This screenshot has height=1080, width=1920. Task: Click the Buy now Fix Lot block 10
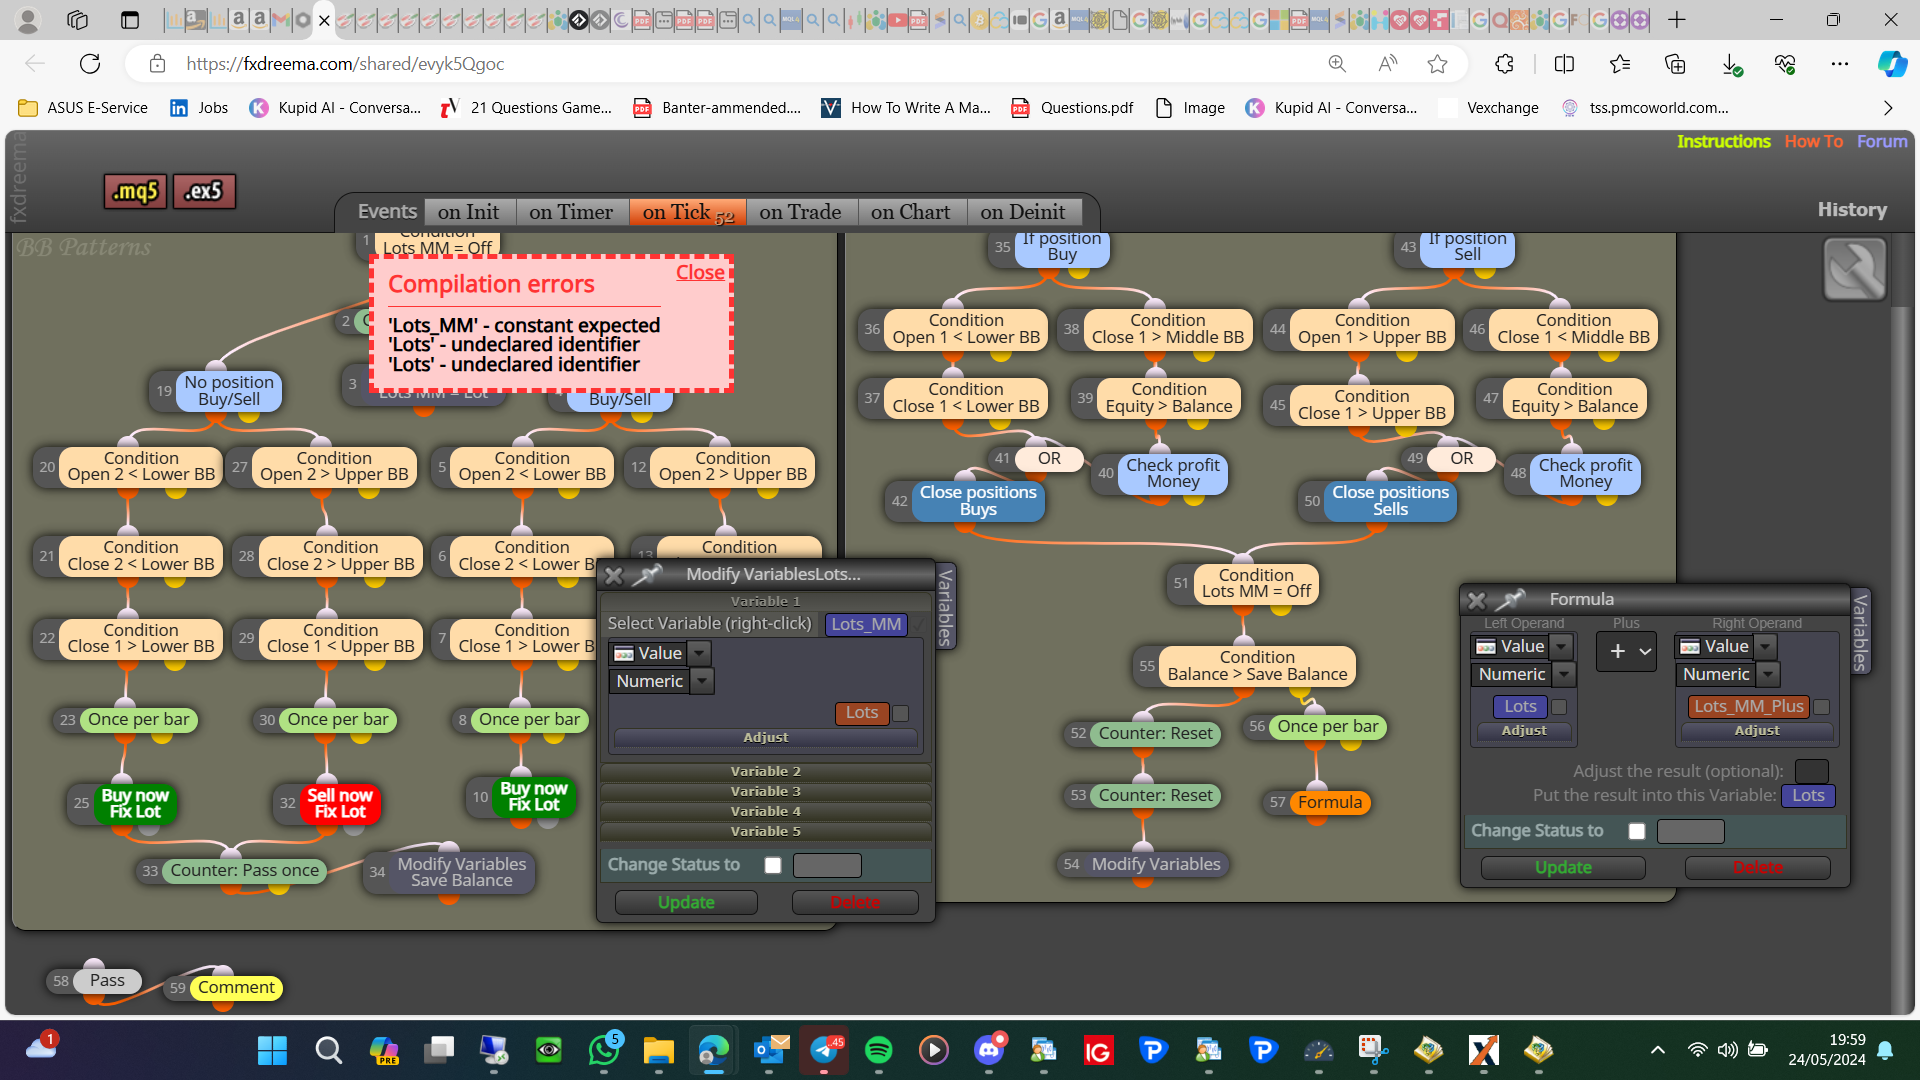coord(533,797)
